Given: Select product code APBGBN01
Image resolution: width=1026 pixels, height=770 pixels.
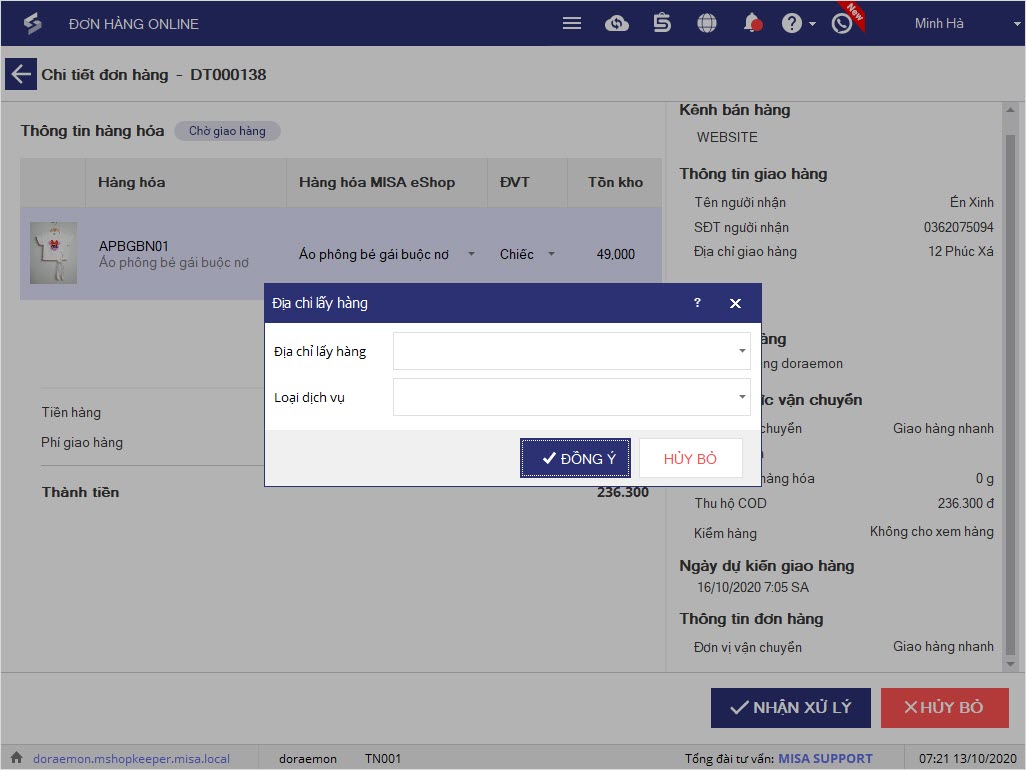Looking at the screenshot, I should click(x=133, y=246).
